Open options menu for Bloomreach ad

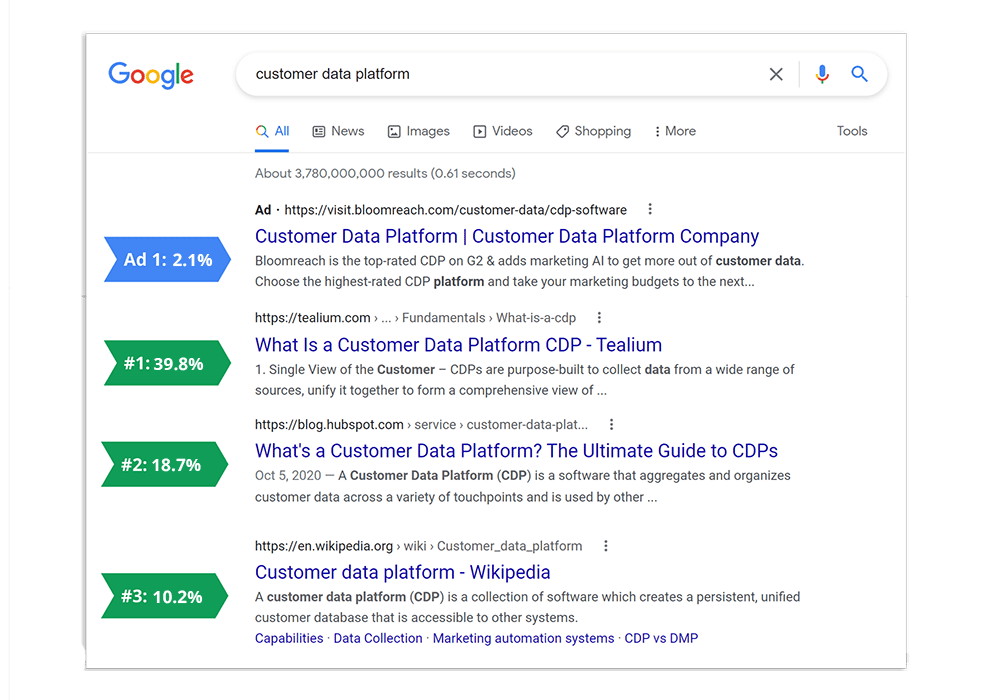[x=650, y=210]
